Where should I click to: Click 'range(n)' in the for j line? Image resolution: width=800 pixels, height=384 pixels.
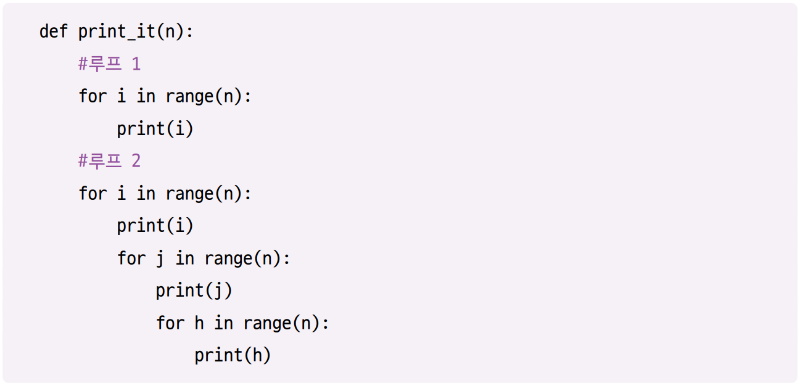(x=242, y=259)
